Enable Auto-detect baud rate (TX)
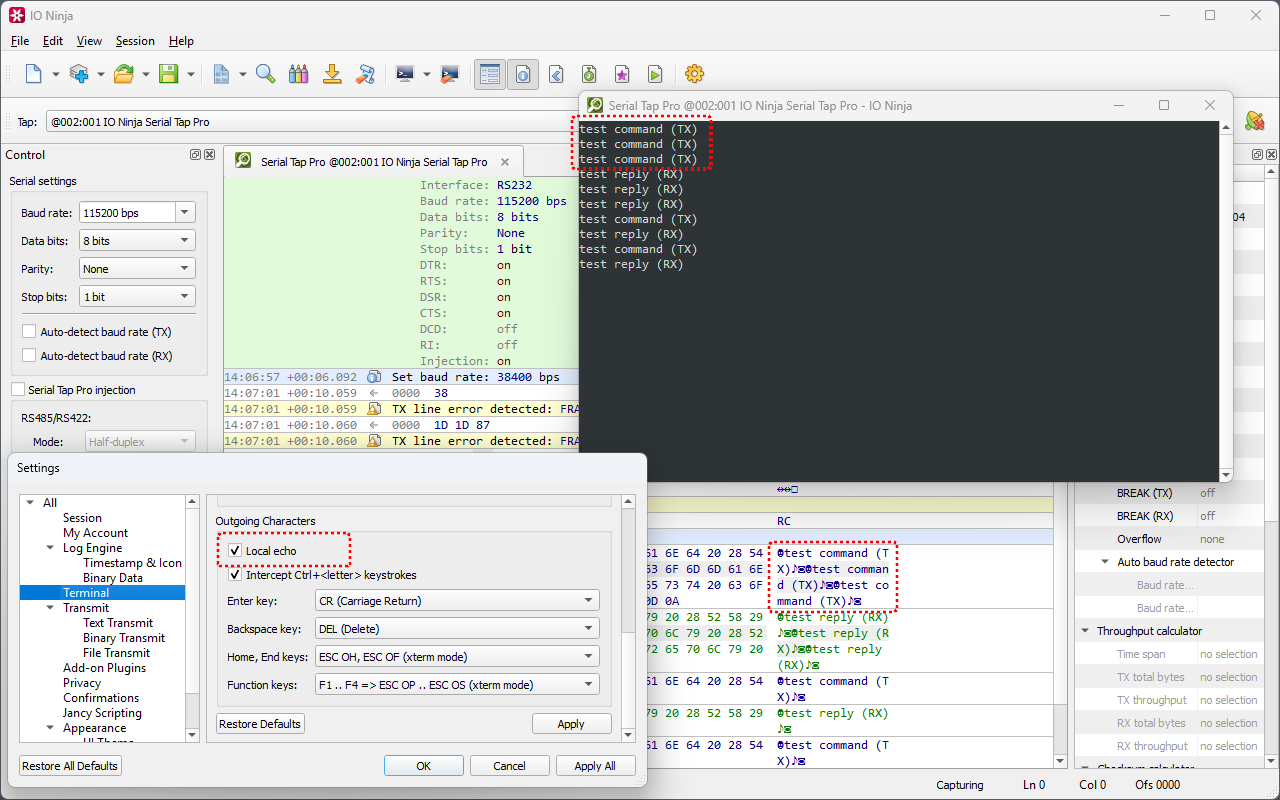 pos(30,332)
